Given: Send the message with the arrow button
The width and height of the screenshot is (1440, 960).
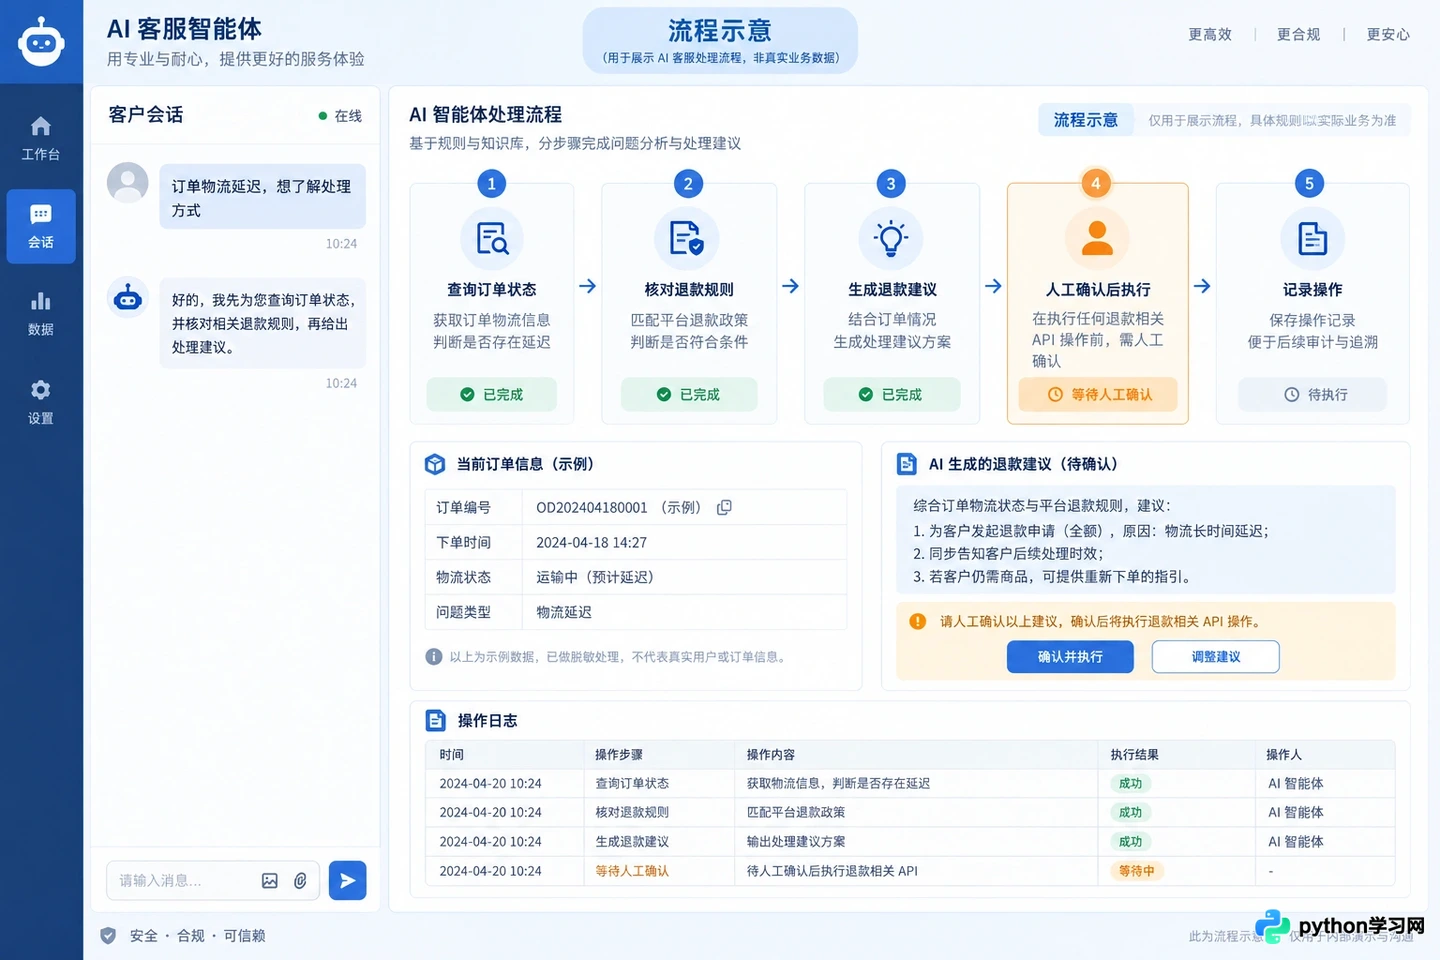Looking at the screenshot, I should point(347,881).
